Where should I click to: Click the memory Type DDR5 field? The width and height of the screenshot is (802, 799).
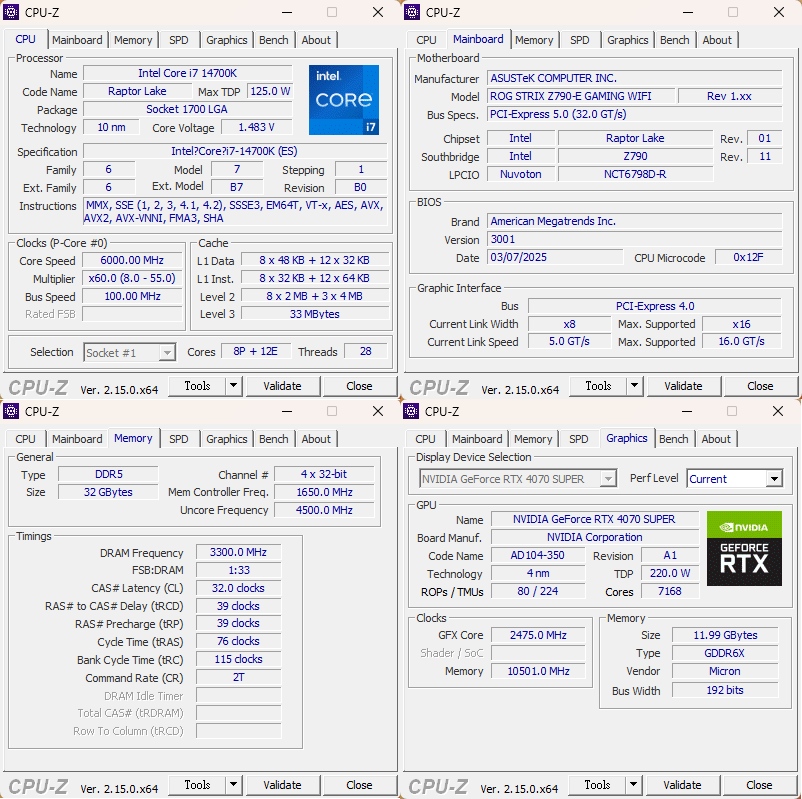(x=108, y=474)
